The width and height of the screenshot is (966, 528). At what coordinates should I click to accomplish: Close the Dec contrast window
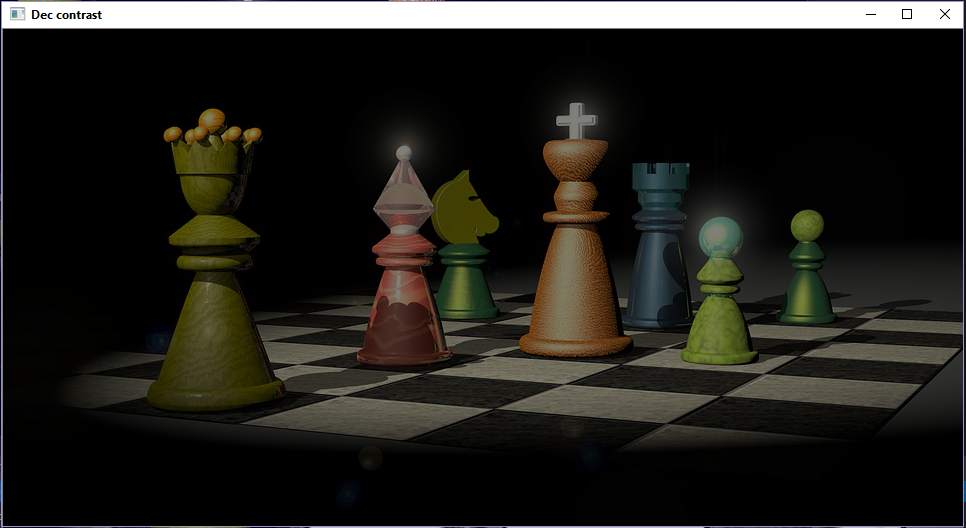click(944, 14)
